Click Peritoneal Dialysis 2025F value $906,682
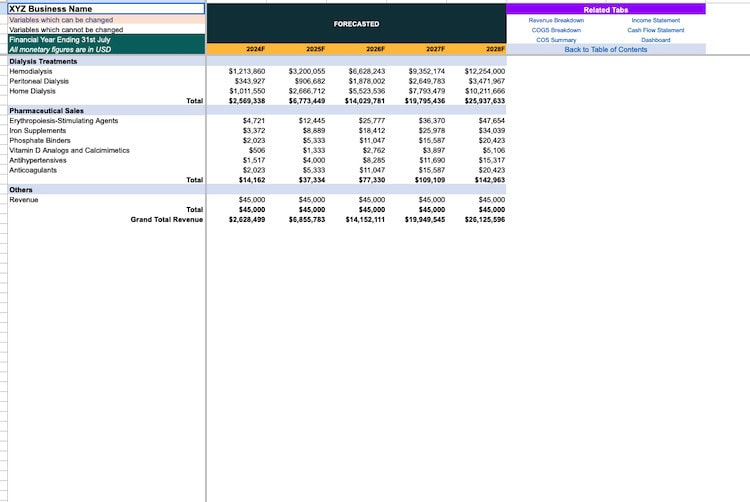 tap(309, 81)
